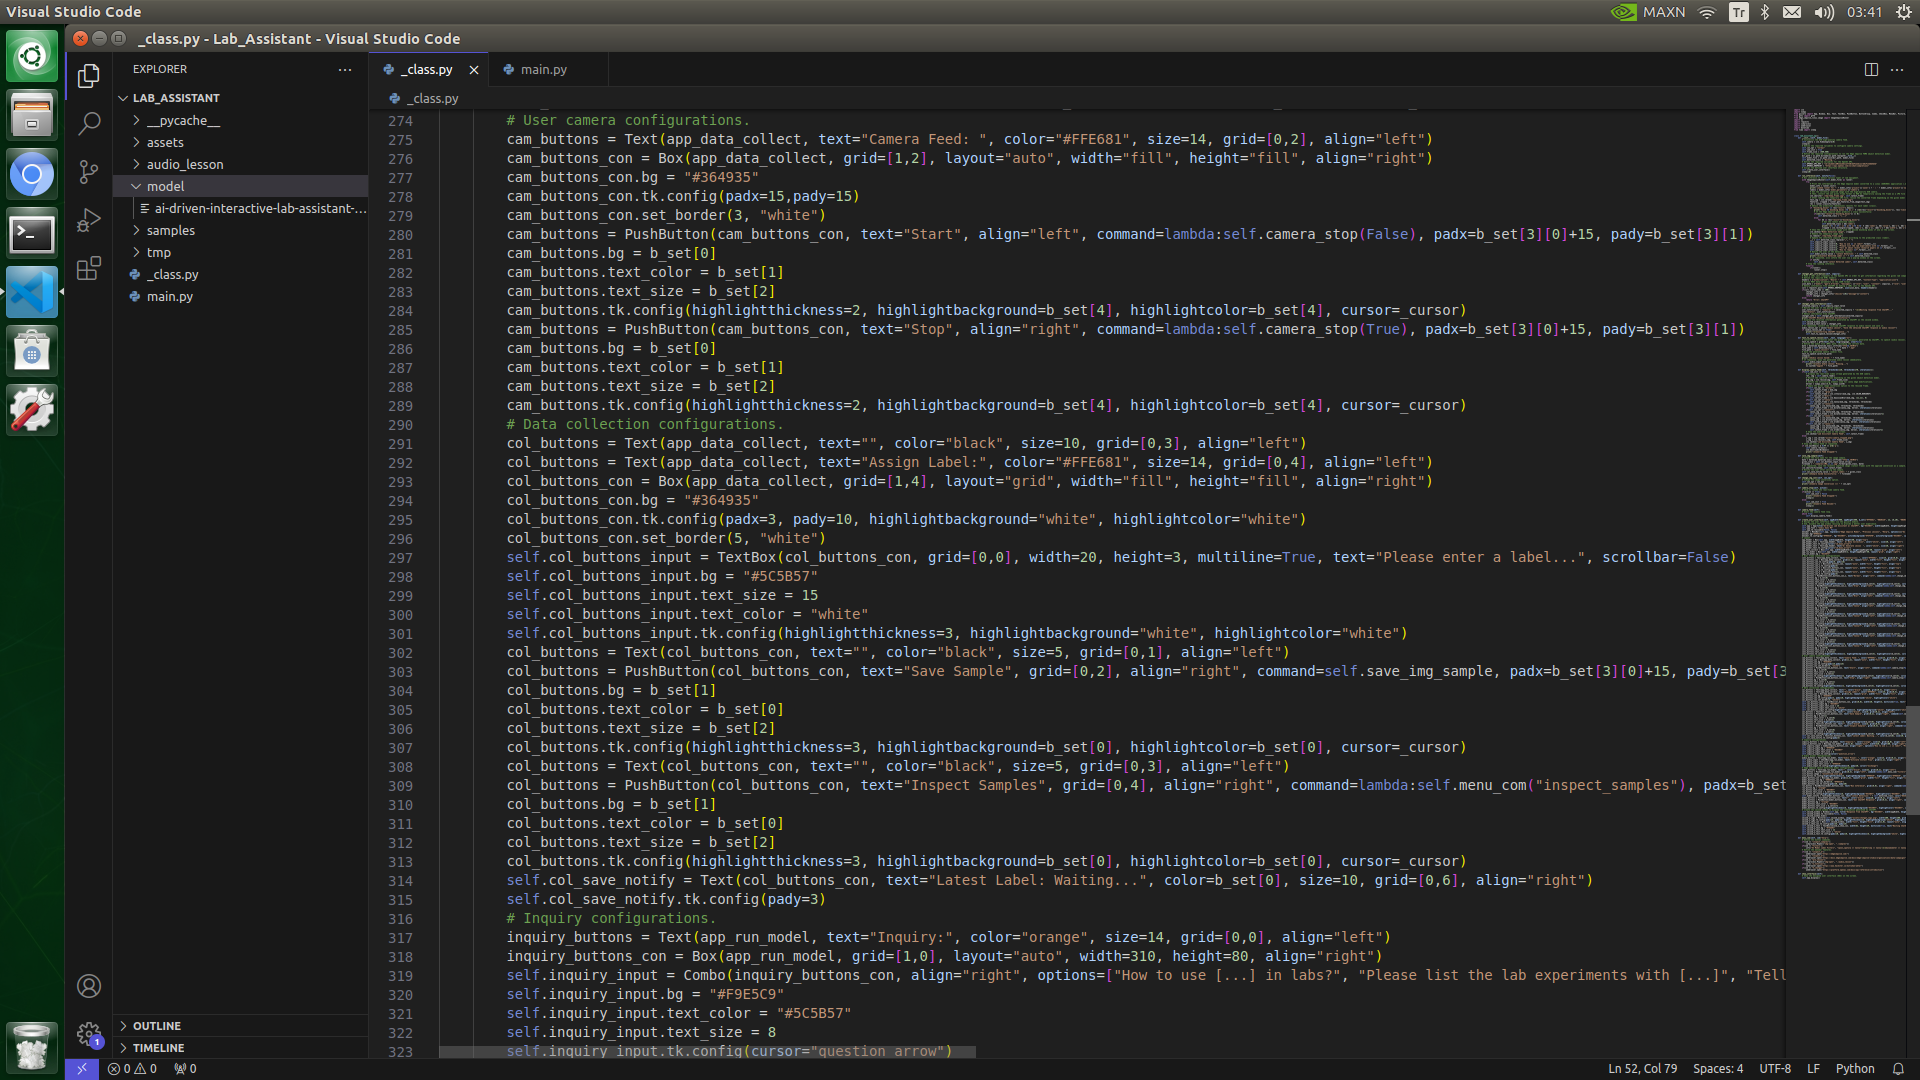Select the _class.py editor tab
The height and width of the screenshot is (1080, 1920).
pos(429,70)
